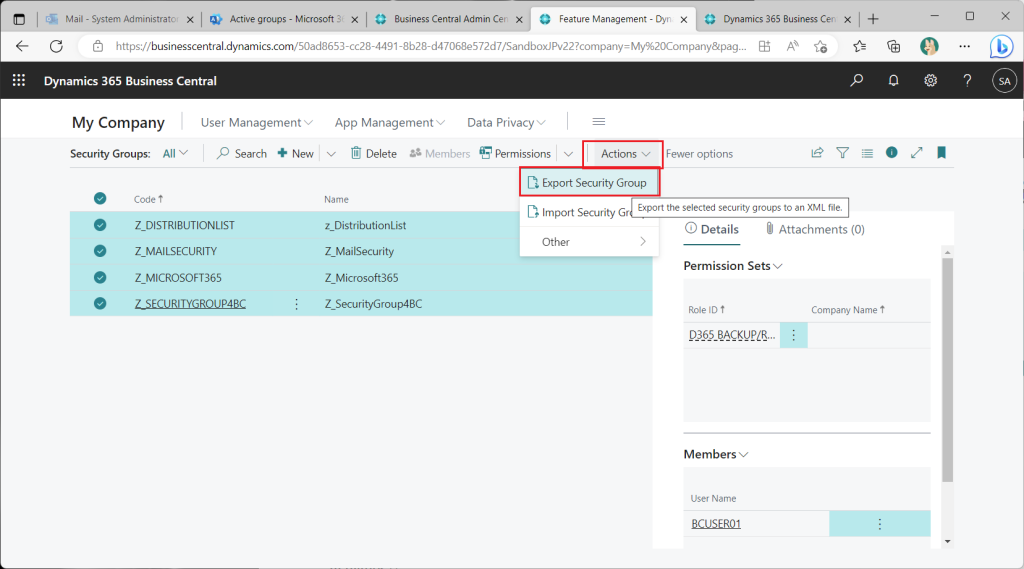The height and width of the screenshot is (569, 1024).
Task: Expand Data Privacy menu
Action: tap(506, 122)
